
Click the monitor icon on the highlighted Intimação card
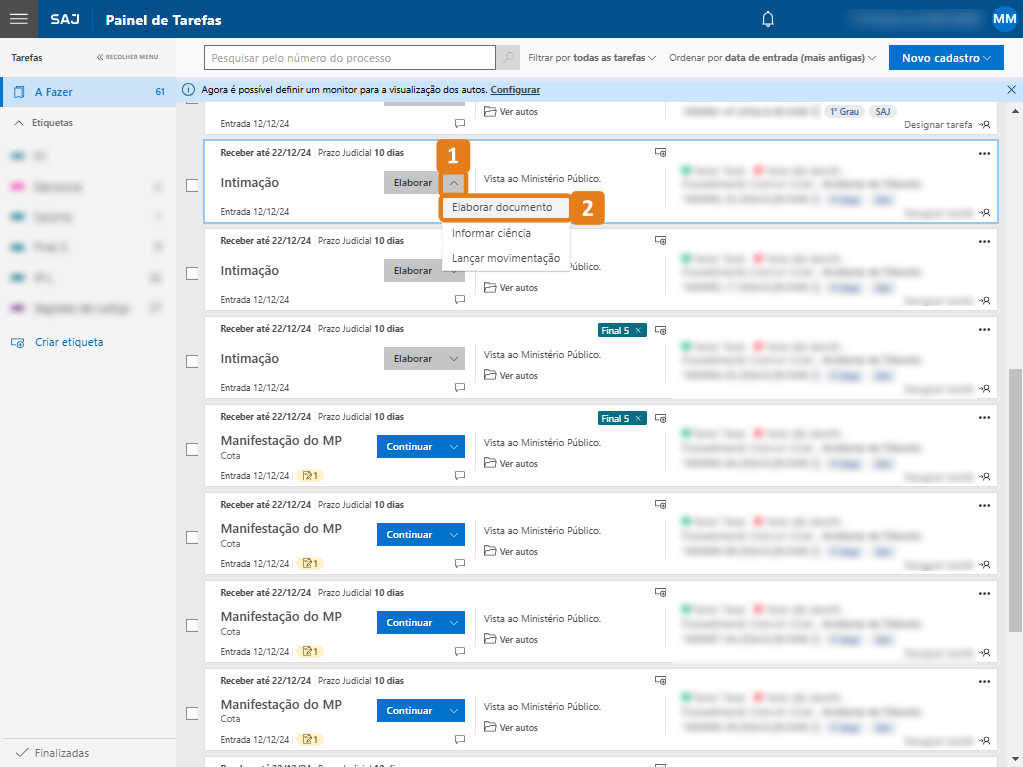click(660, 152)
